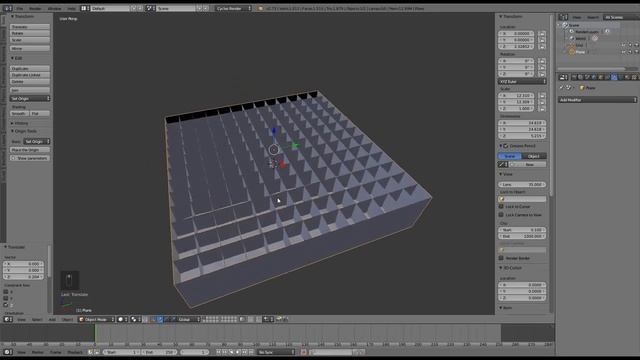Open the Outliner editor type selector

(563, 17)
